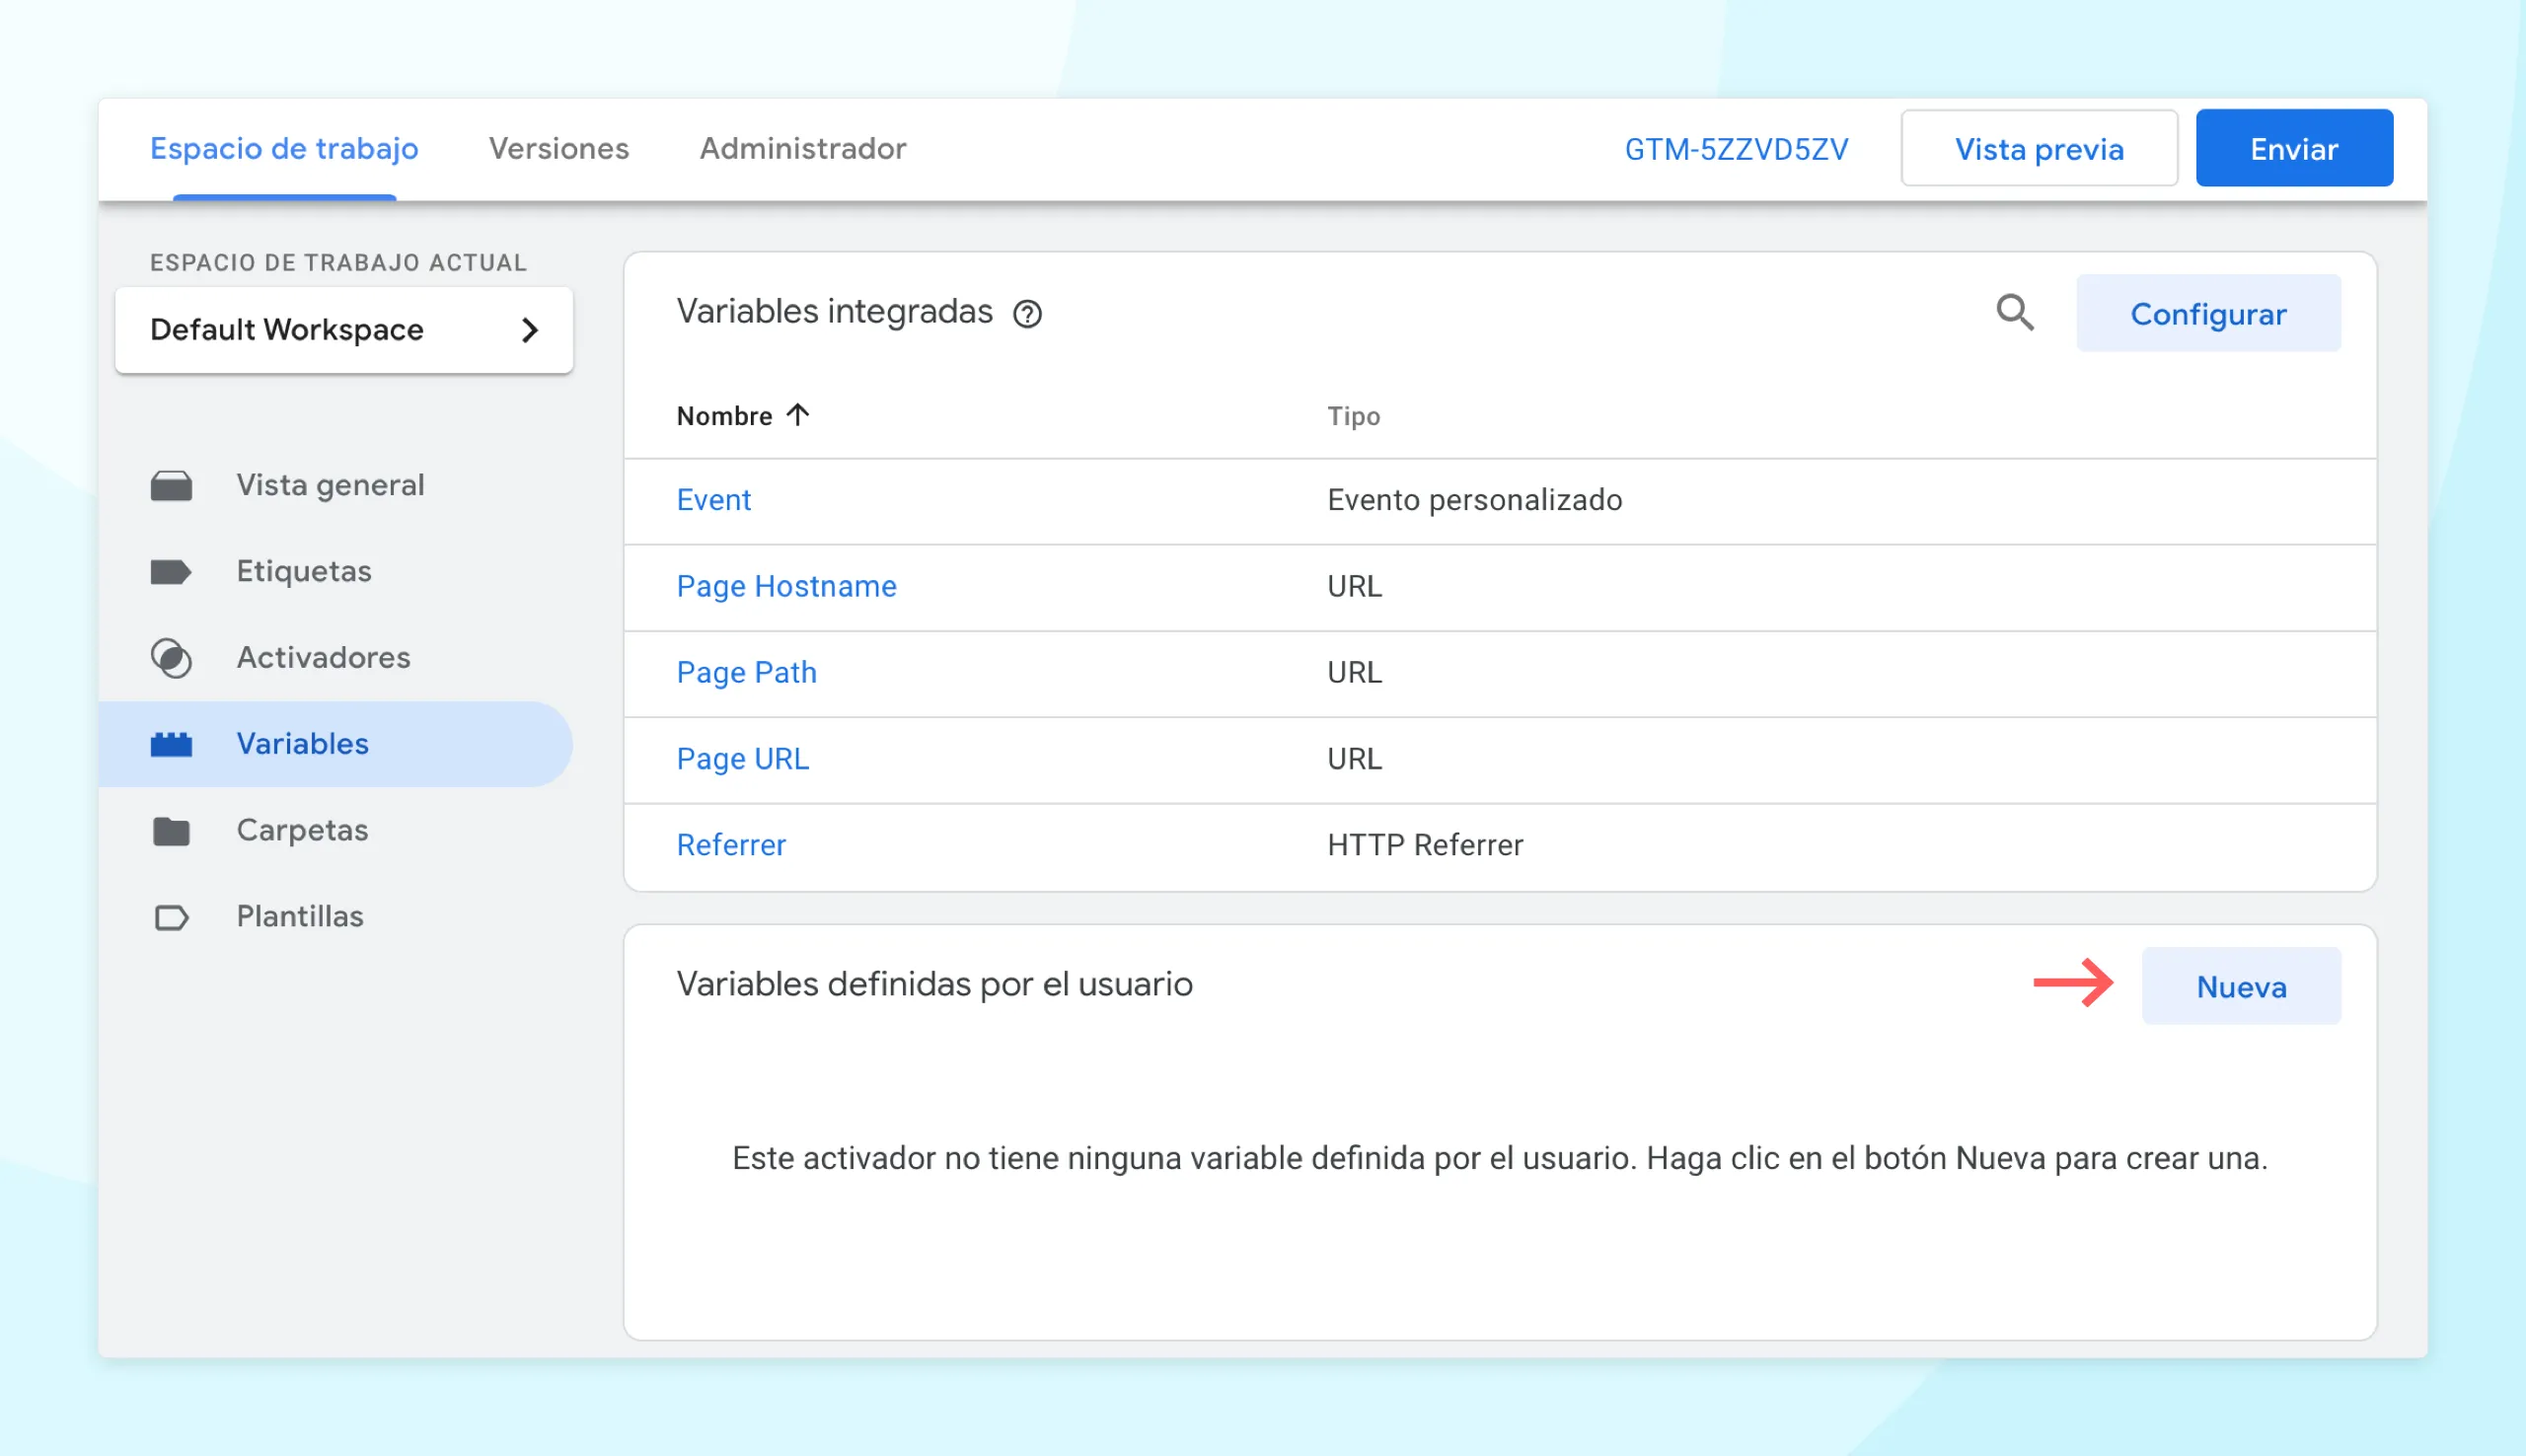The width and height of the screenshot is (2526, 1456).
Task: Expand the Espacio de trabajo tab
Action: (x=284, y=148)
